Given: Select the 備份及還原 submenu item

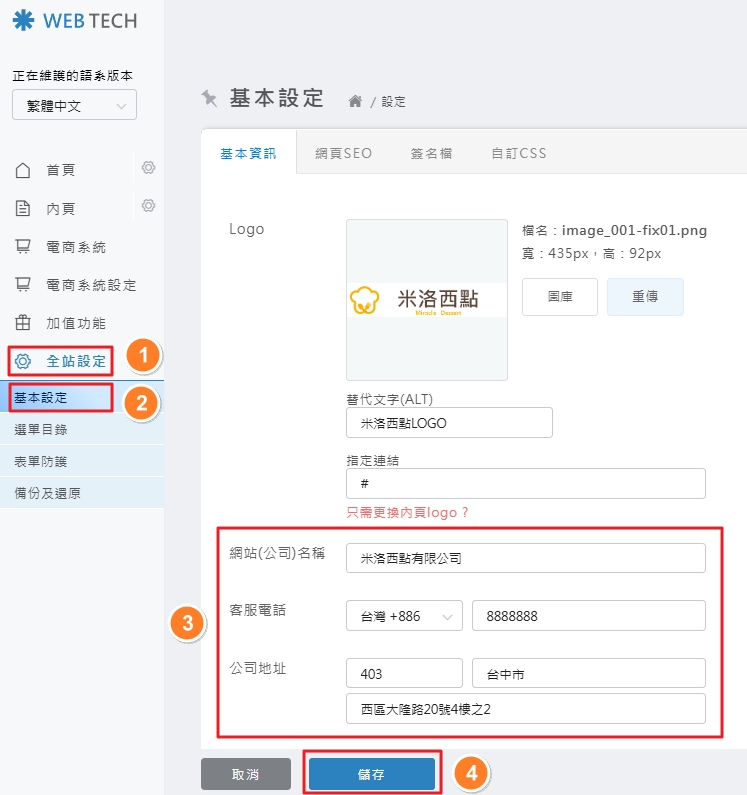Looking at the screenshot, I should pyautogui.click(x=82, y=493).
